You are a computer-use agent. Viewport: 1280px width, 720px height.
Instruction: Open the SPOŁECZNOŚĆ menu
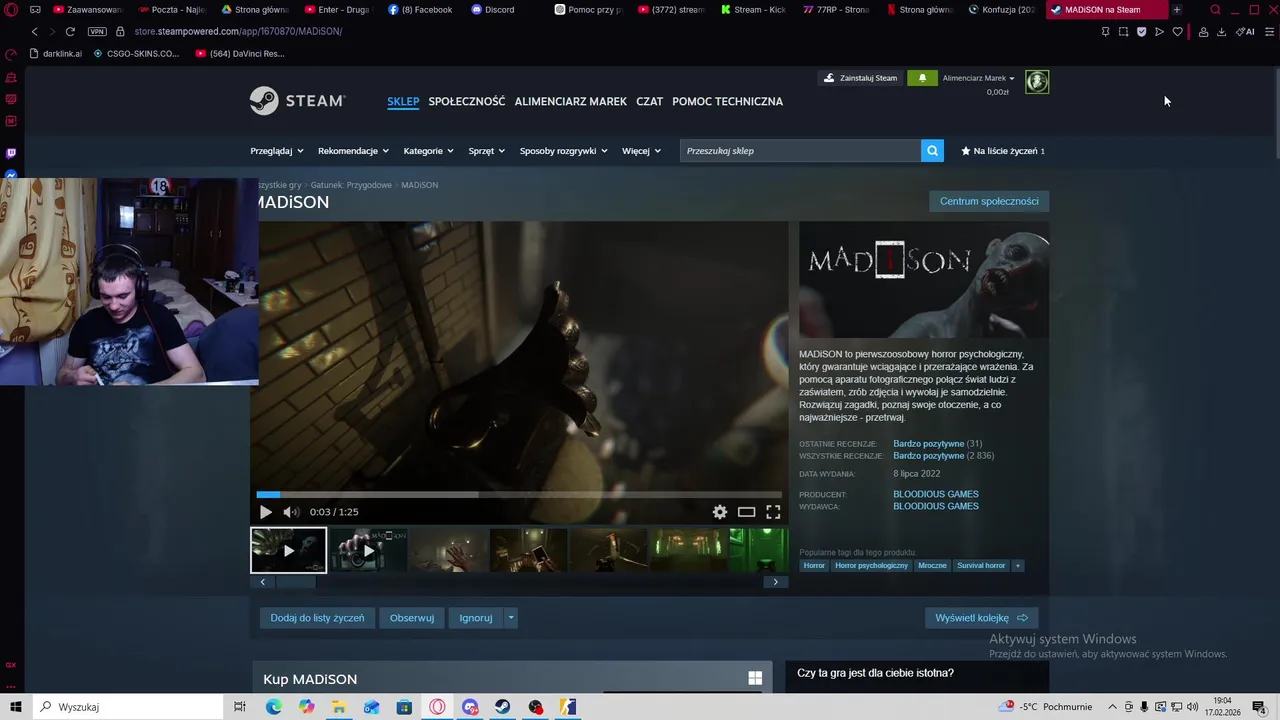coord(467,101)
